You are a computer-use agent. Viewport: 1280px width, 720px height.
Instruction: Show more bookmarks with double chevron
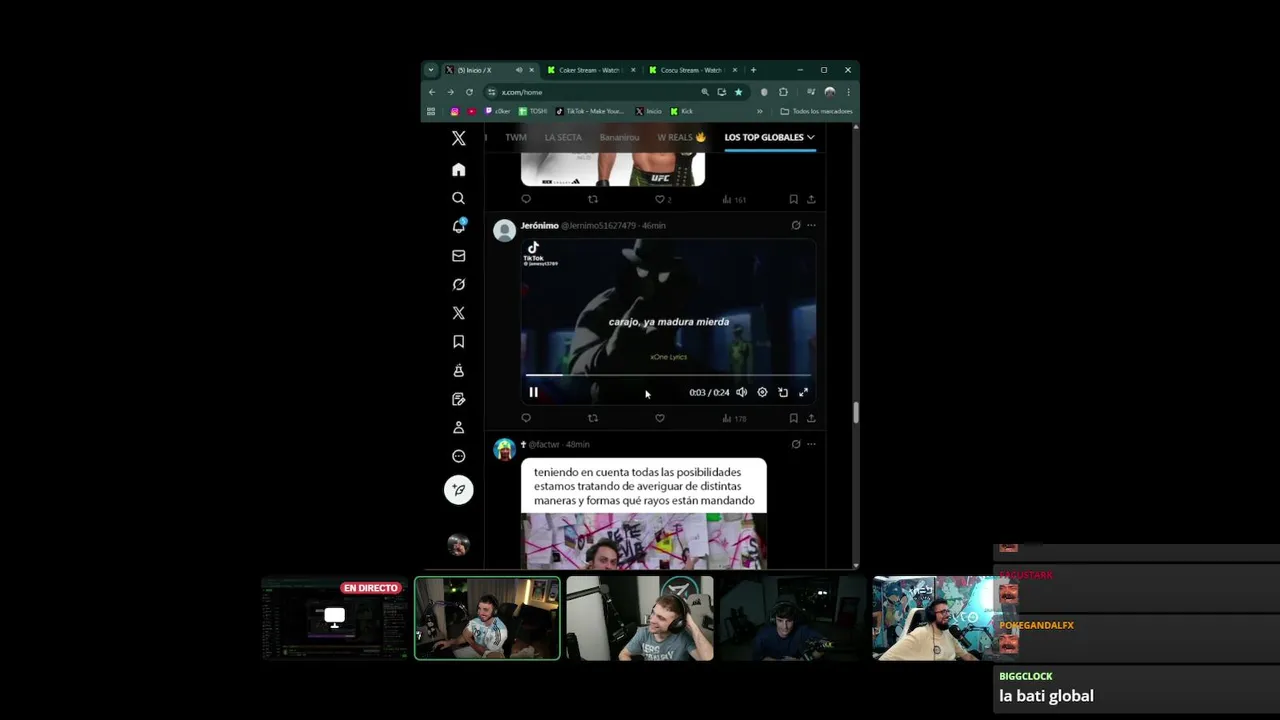[760, 111]
